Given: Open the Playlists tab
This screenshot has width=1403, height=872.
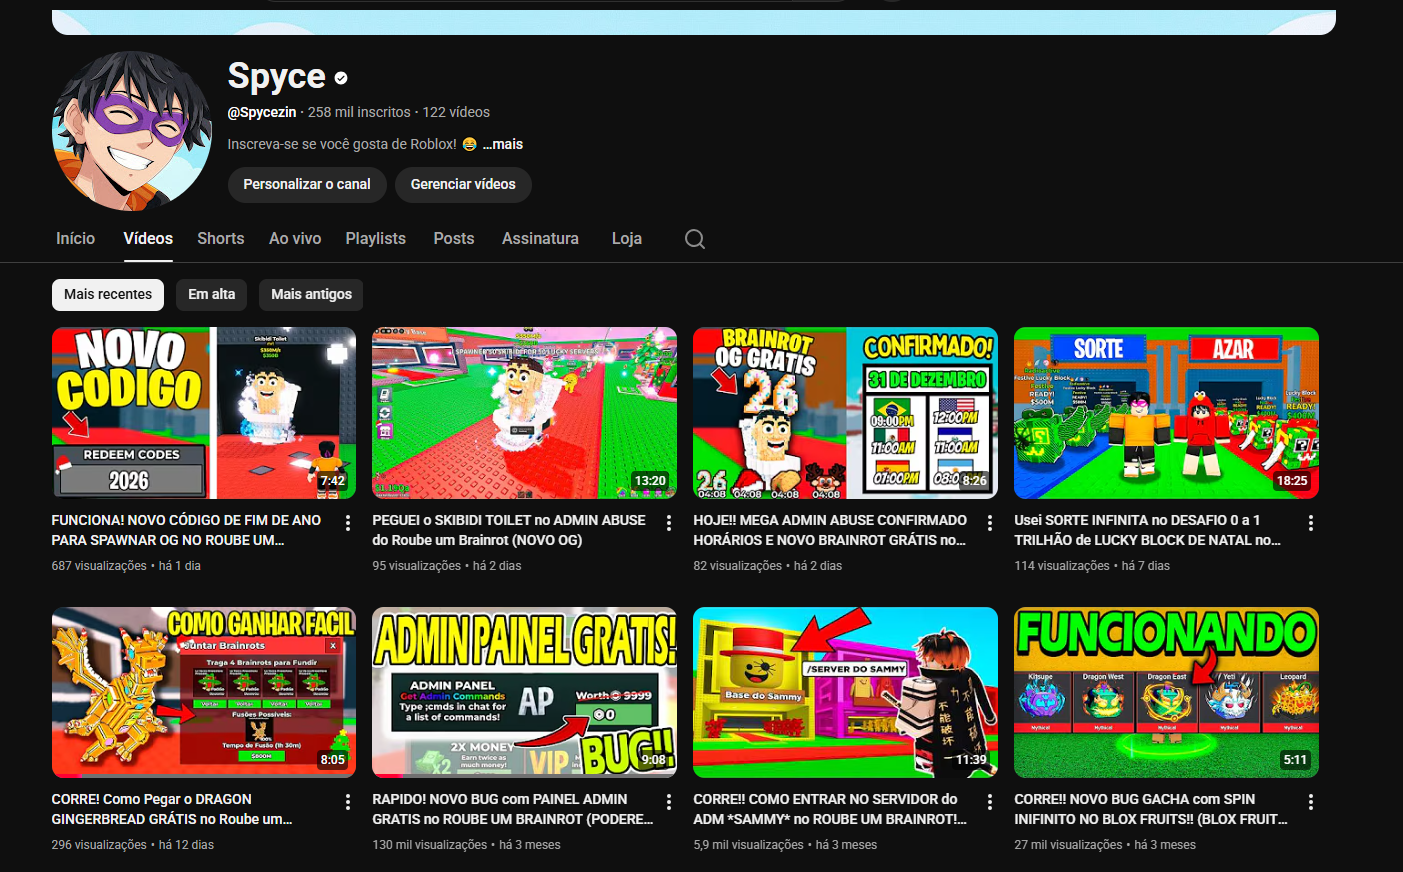Looking at the screenshot, I should tap(375, 238).
